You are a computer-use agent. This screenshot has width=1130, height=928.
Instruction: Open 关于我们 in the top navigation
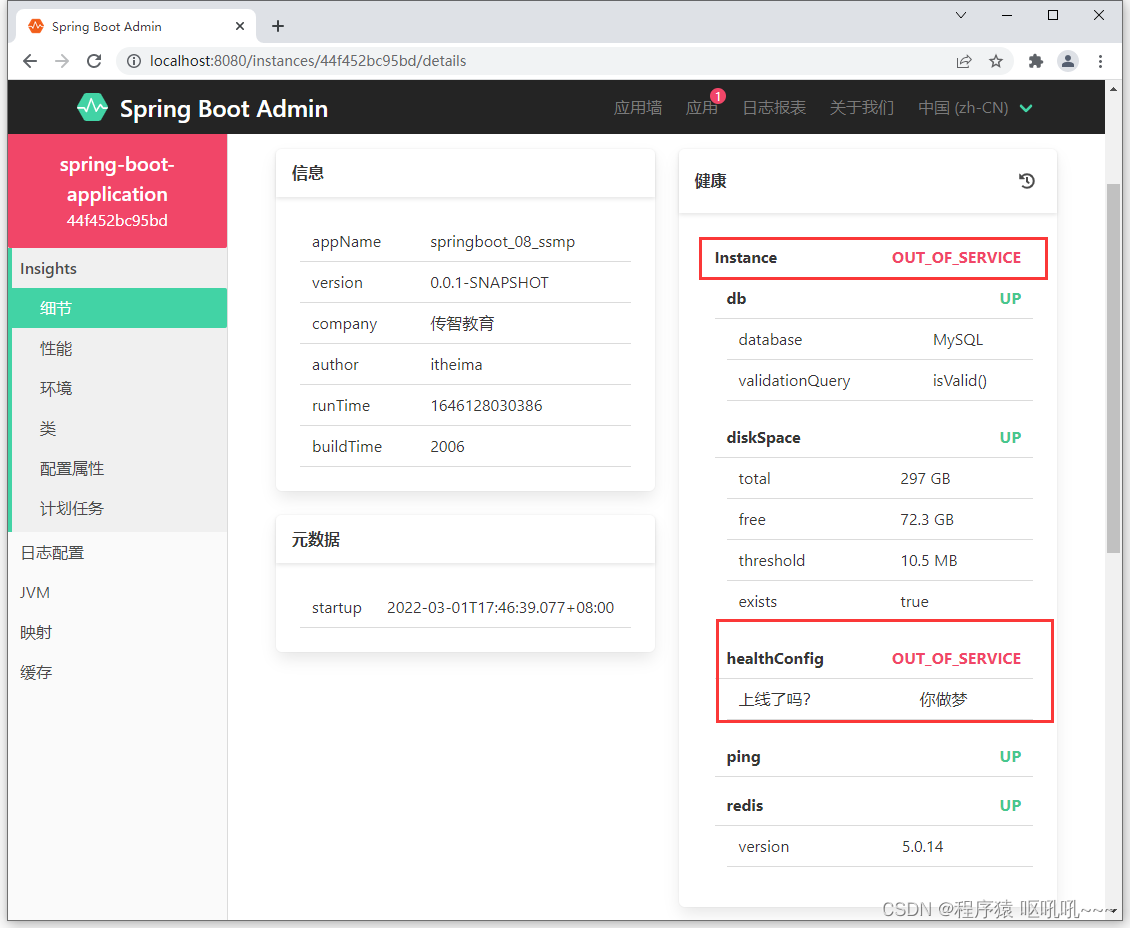coord(862,107)
